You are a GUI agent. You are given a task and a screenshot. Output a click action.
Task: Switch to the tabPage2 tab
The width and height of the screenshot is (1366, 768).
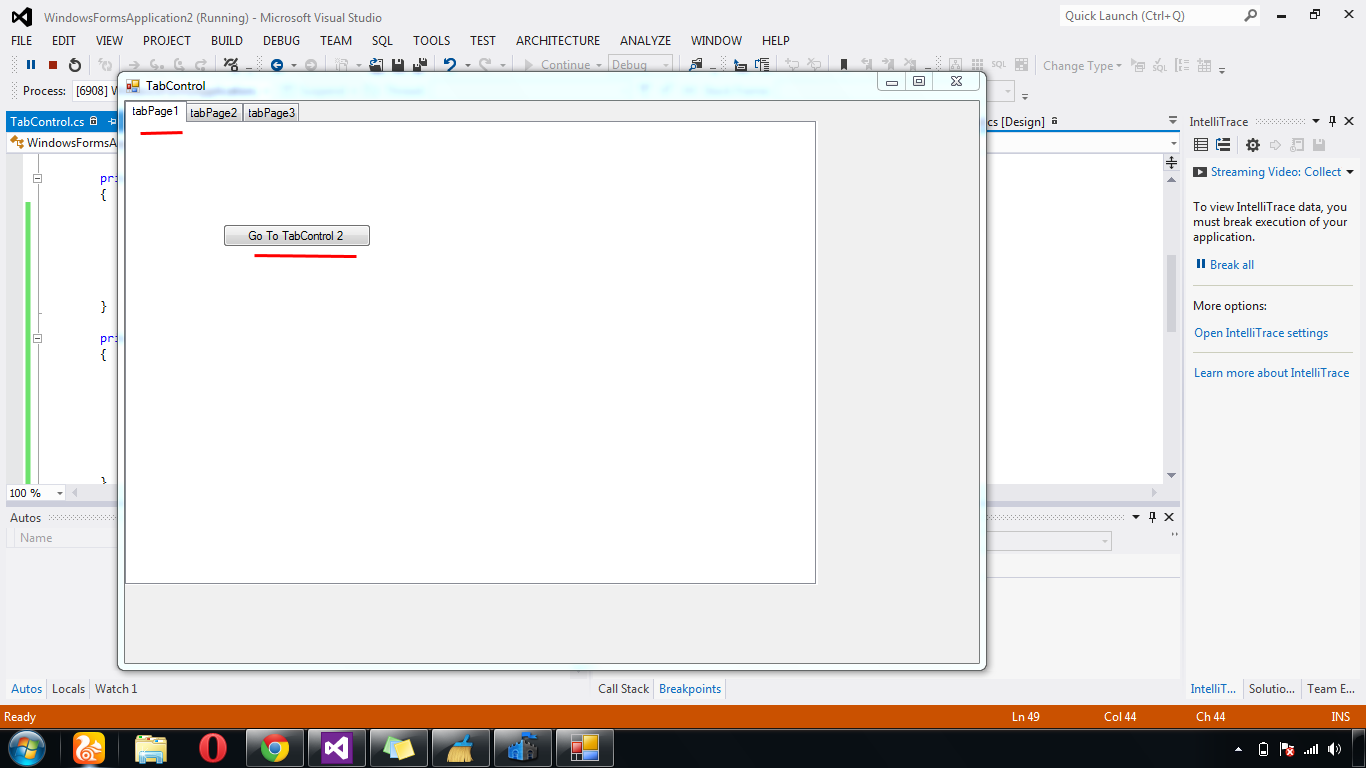(x=213, y=112)
